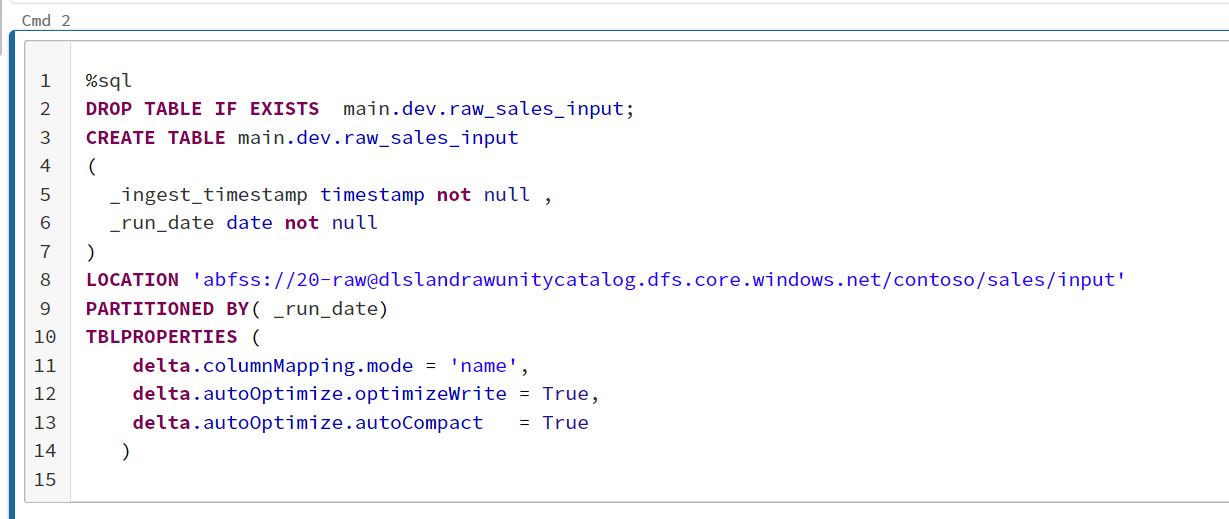The image size is (1229, 519).
Task: Click the CREATE TABLE keywords on line 3
Action: pyautogui.click(x=156, y=138)
